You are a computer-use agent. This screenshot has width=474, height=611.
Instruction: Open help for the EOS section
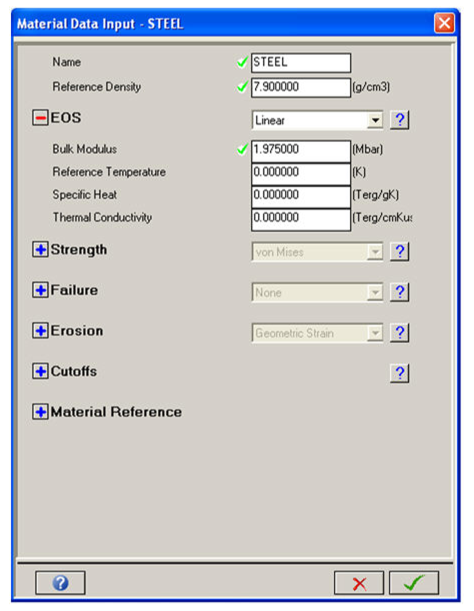click(x=400, y=120)
